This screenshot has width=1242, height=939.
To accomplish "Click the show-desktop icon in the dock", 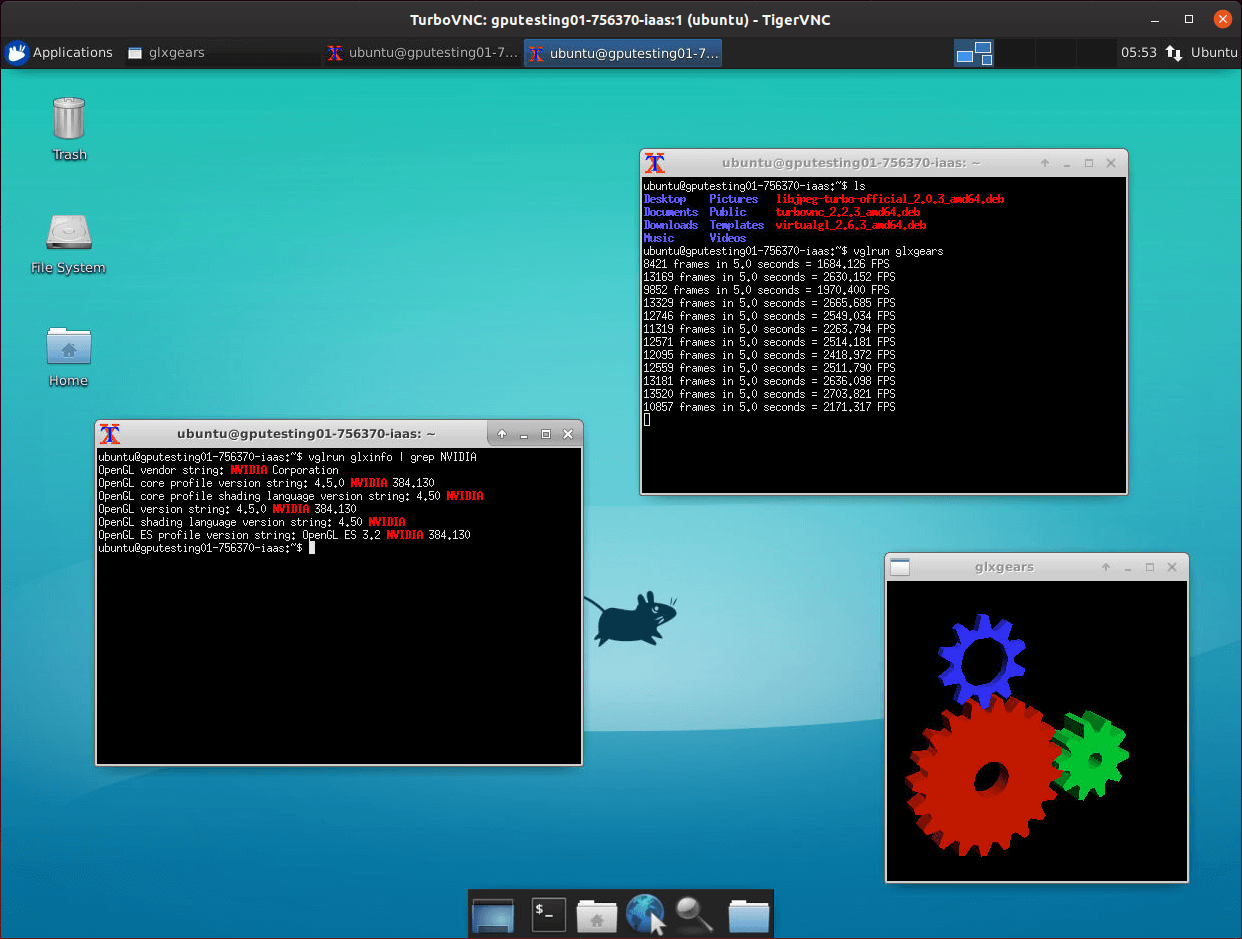I will coord(492,914).
